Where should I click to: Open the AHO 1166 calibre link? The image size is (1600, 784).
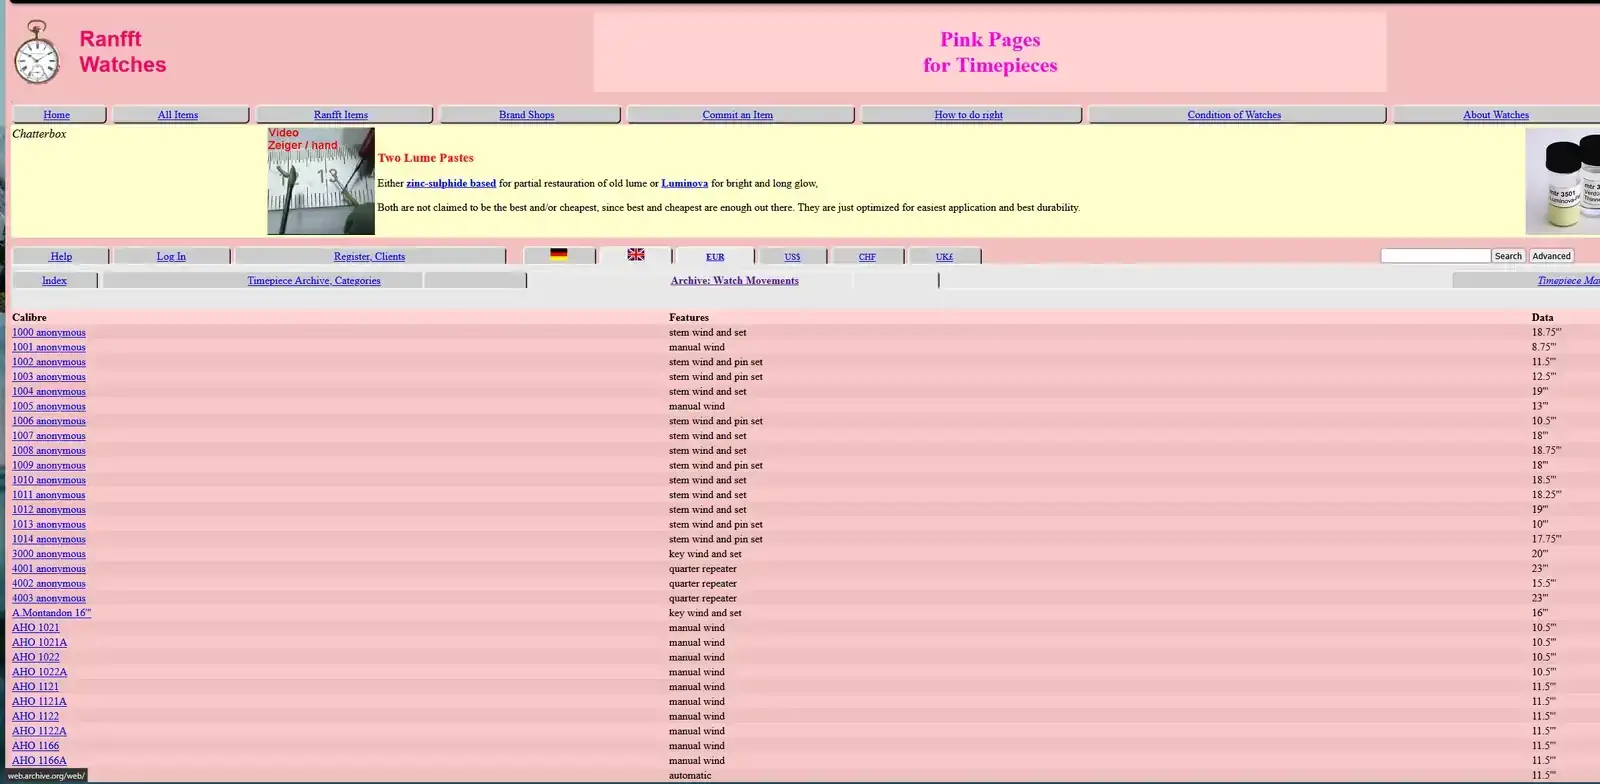tap(36, 746)
